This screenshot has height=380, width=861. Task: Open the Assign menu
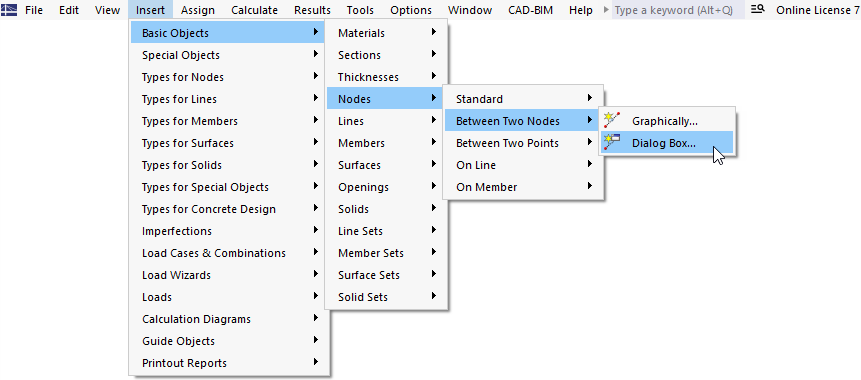tap(198, 10)
